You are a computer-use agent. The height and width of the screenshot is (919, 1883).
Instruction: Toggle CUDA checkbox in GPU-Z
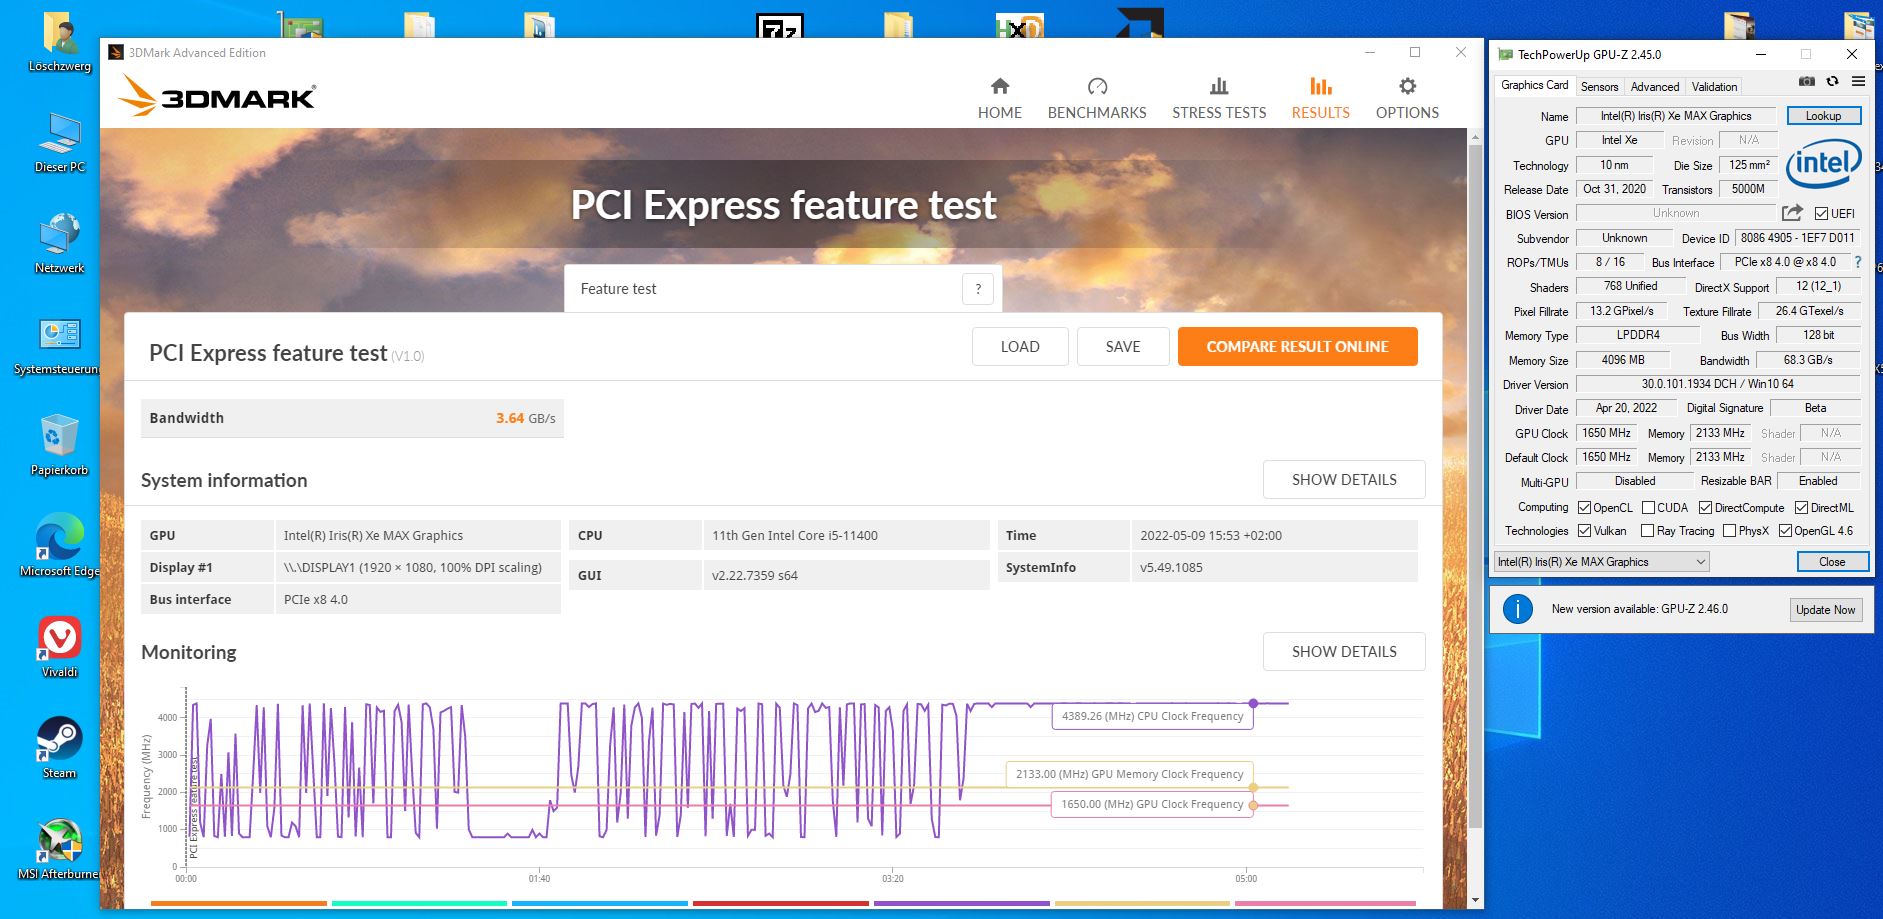1648,508
